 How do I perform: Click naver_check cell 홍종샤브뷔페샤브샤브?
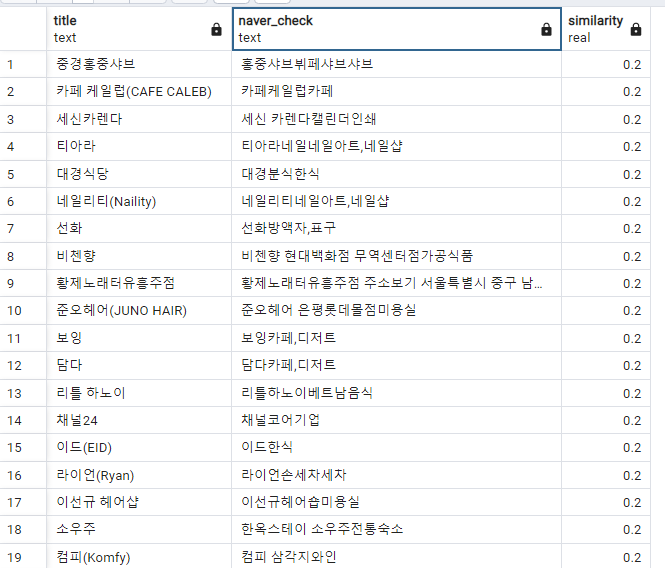pyautogui.click(x=397, y=64)
